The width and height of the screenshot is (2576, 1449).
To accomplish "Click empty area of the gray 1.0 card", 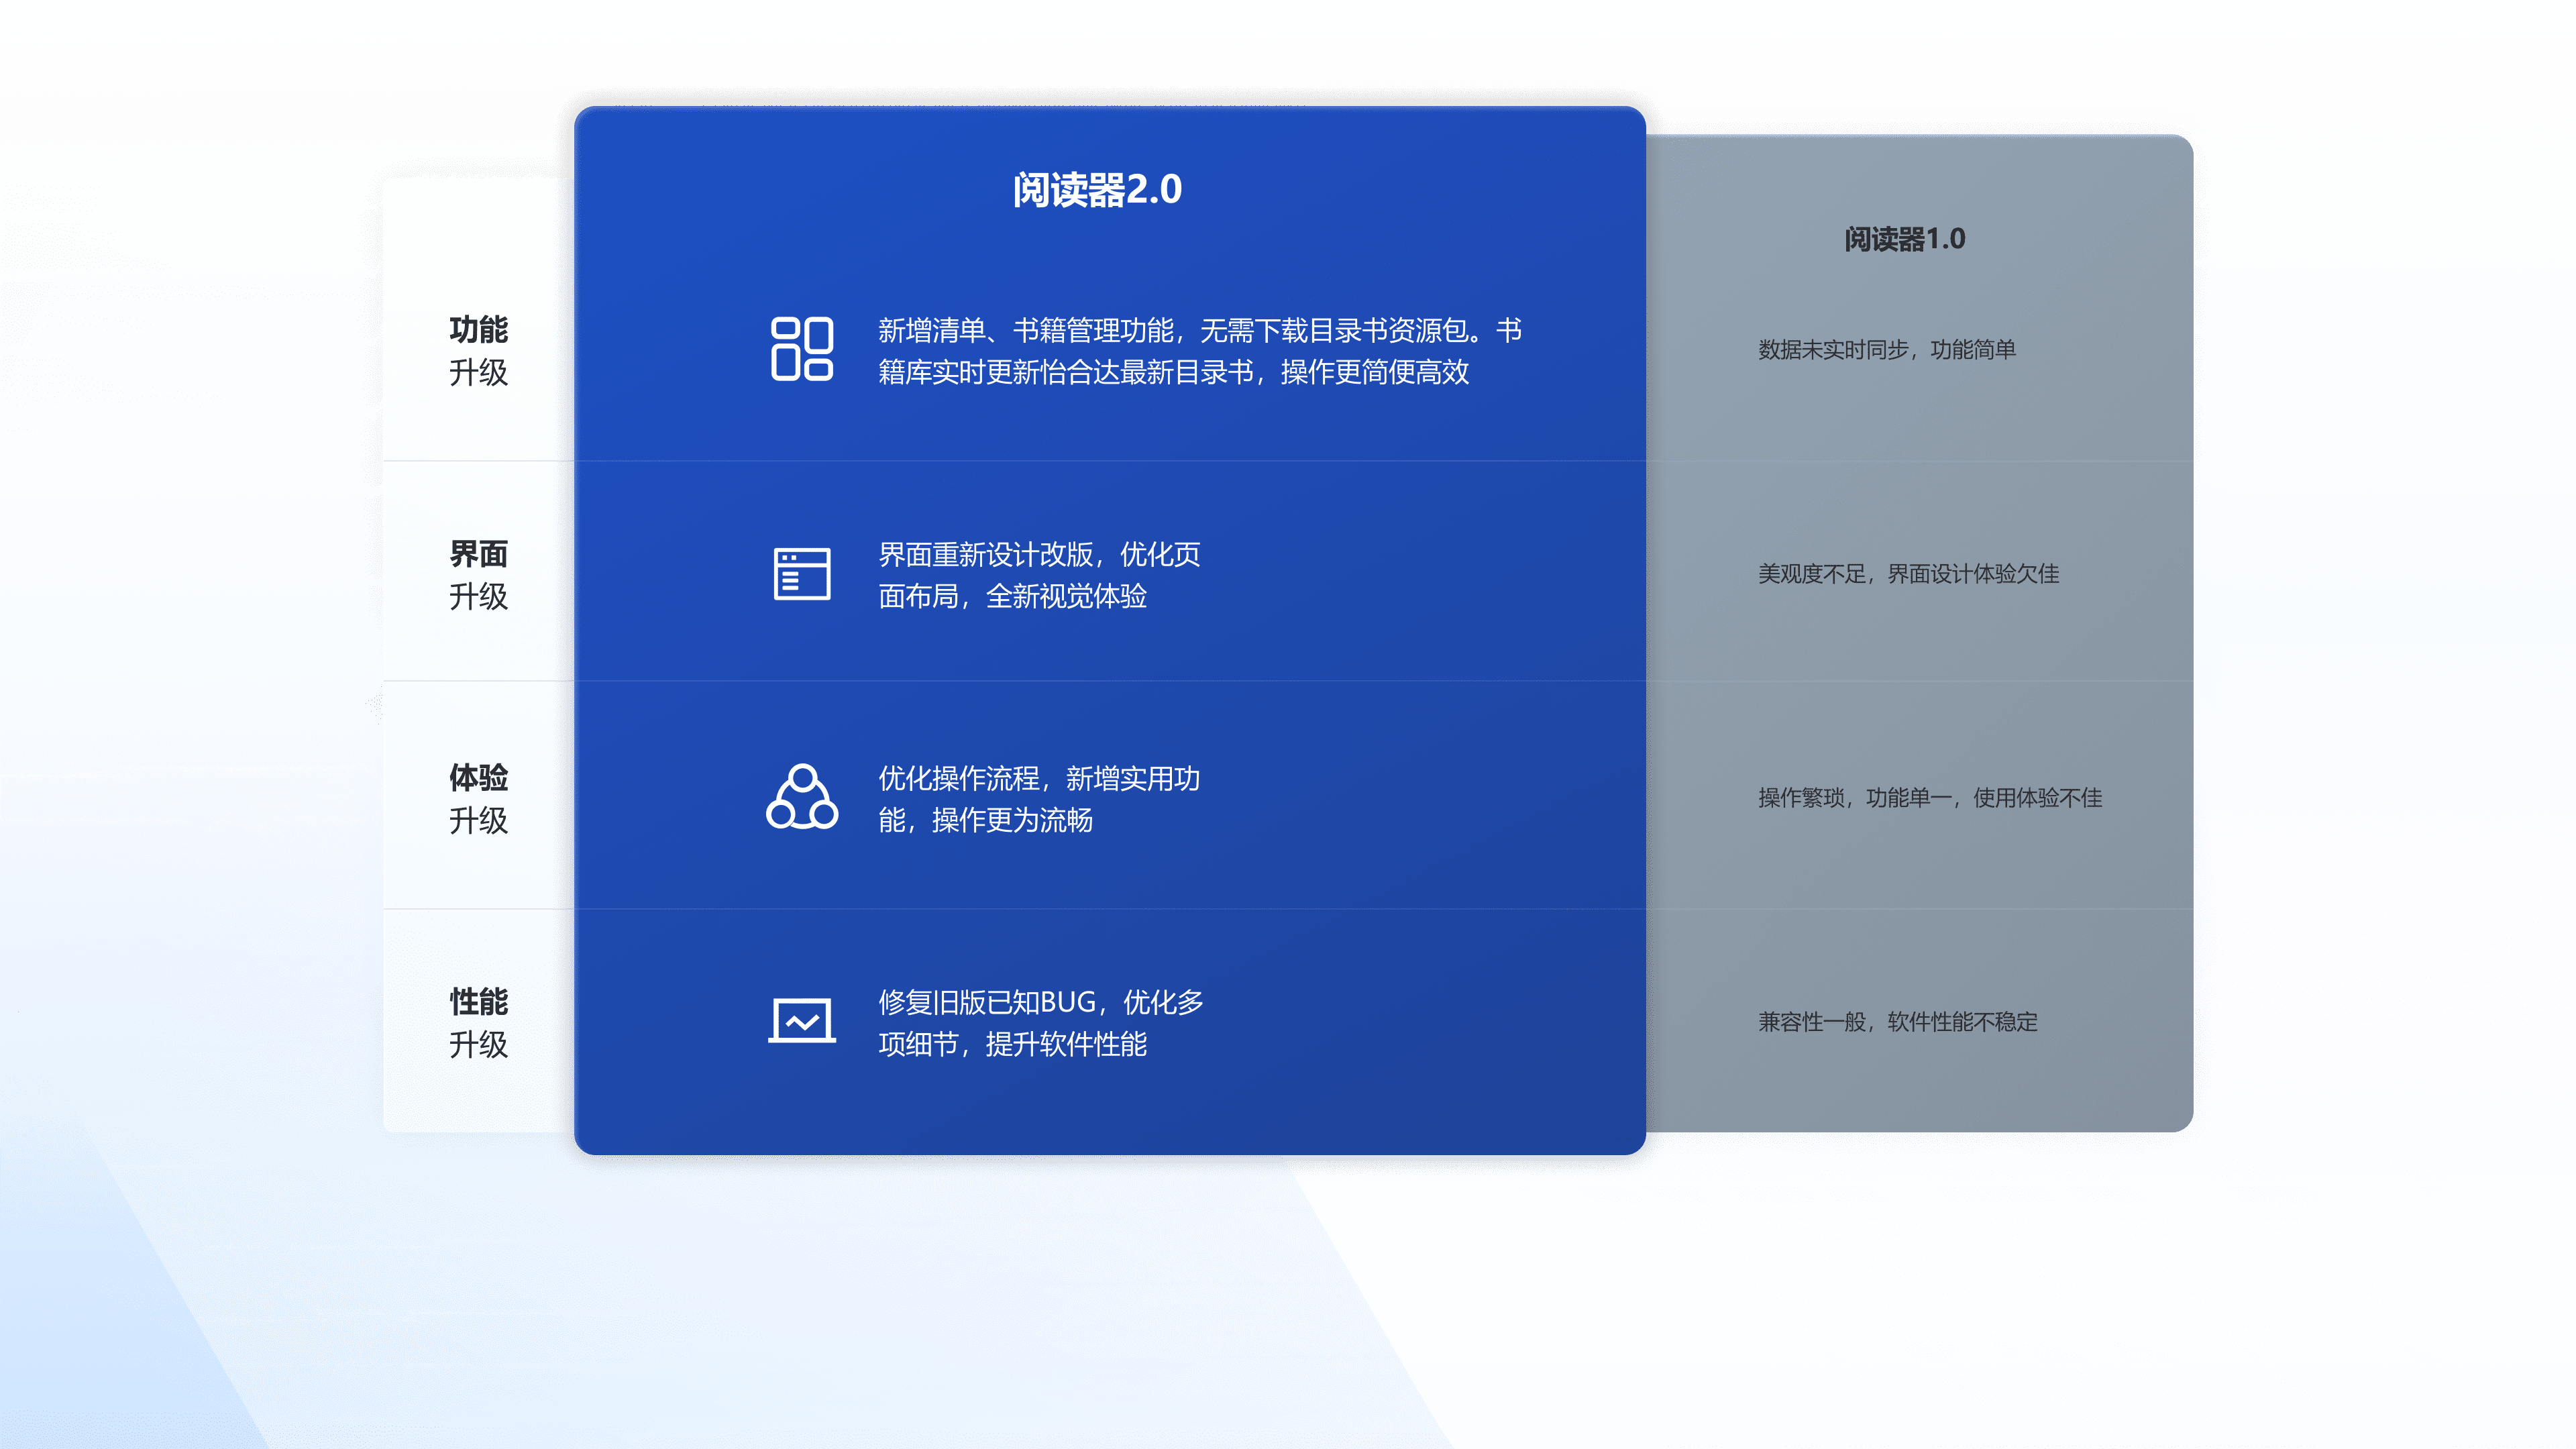I will coord(1920,460).
